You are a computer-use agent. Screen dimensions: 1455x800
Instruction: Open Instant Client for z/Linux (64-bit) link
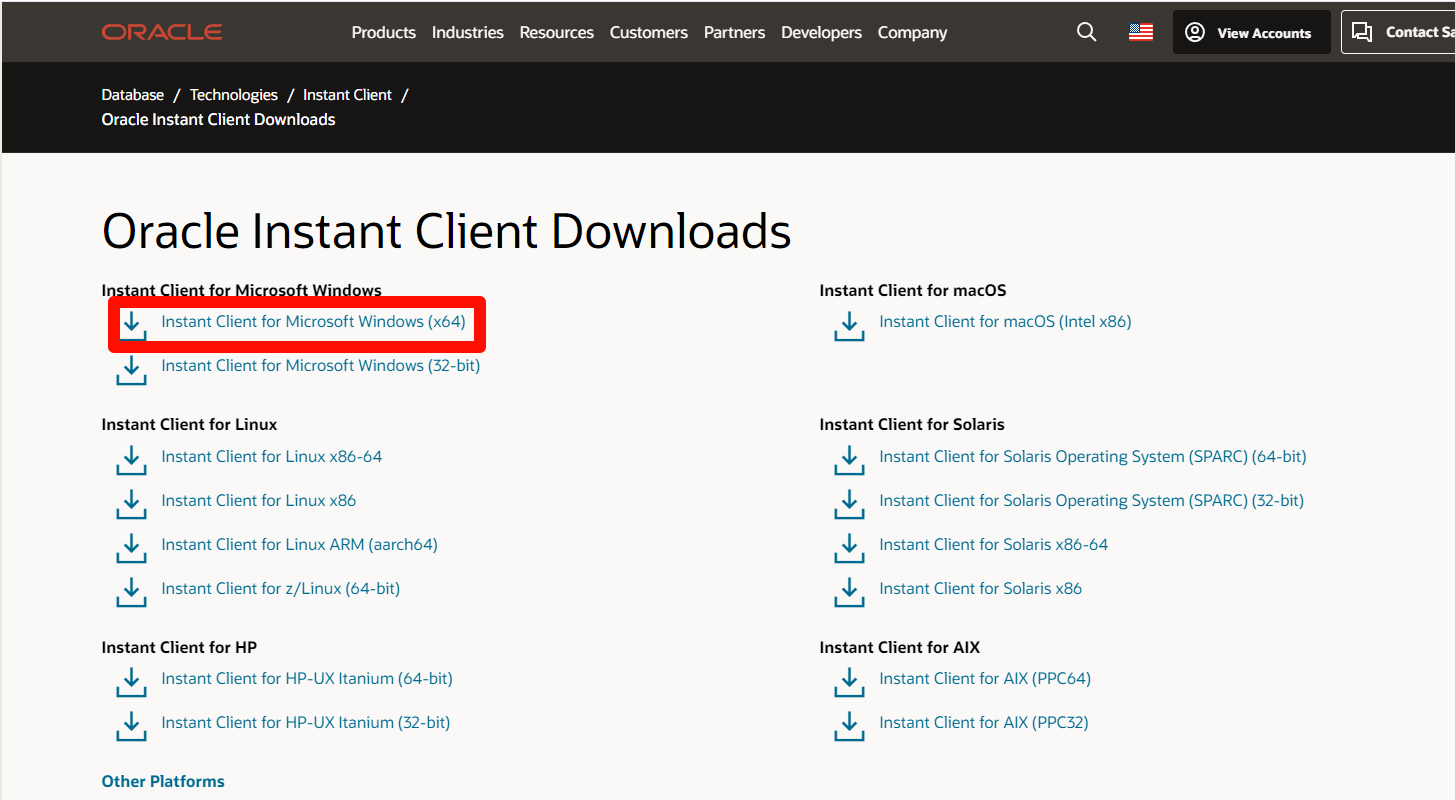[280, 589]
